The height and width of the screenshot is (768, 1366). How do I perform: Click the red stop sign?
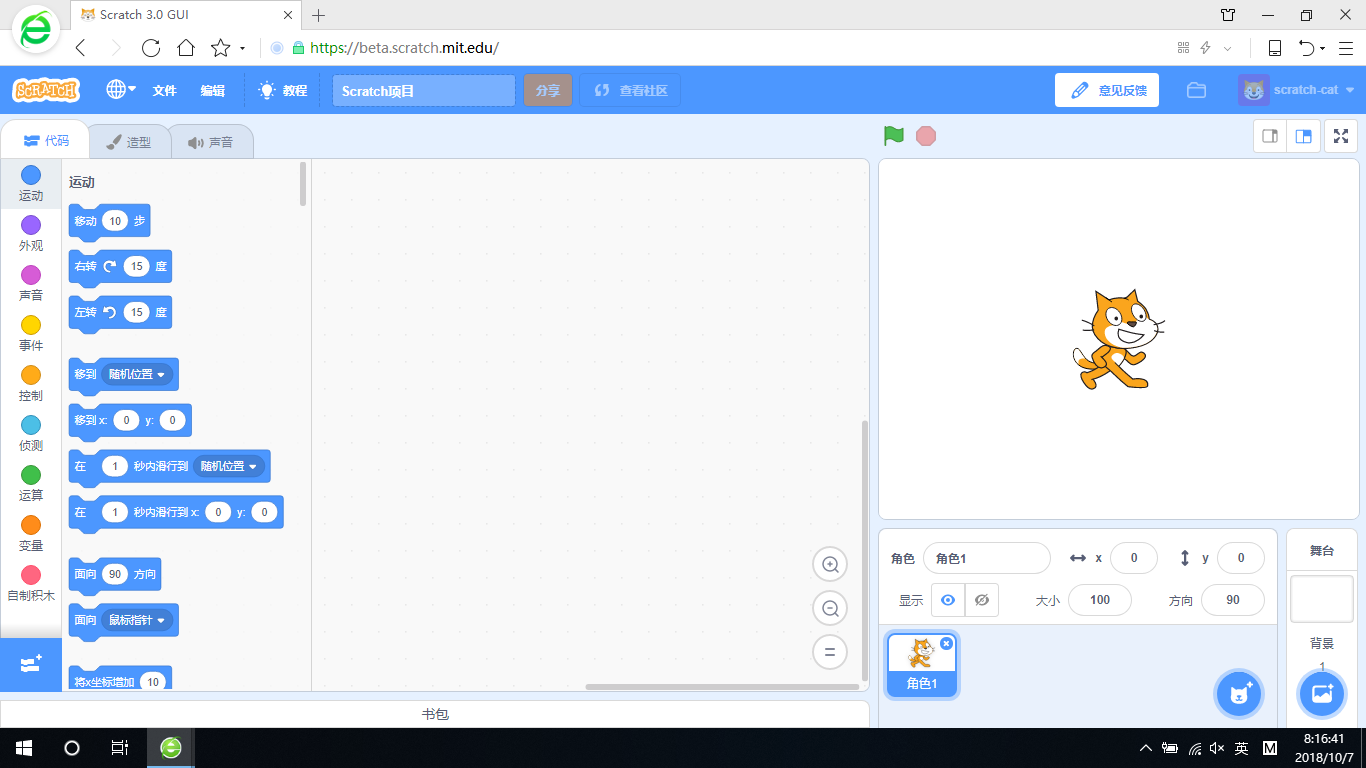coord(925,135)
